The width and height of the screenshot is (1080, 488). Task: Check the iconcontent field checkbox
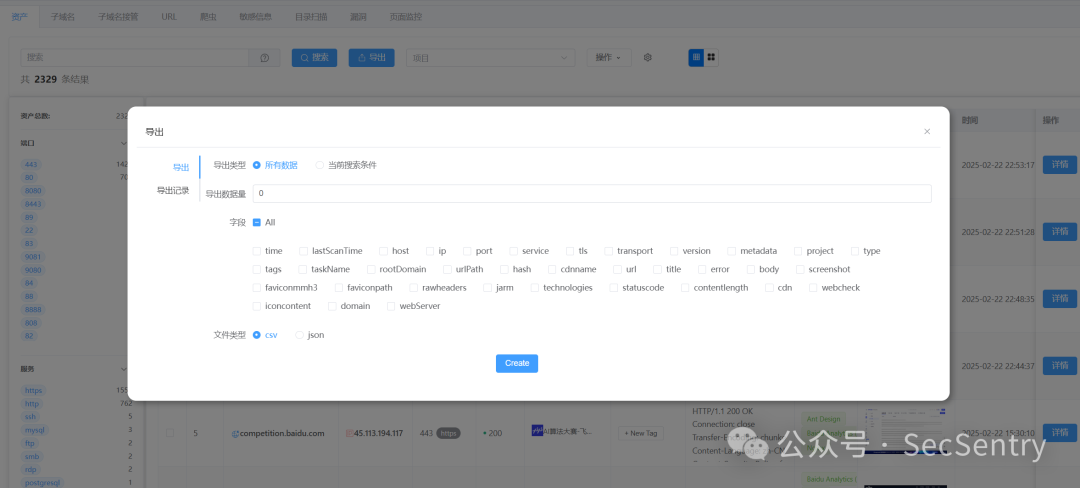pyautogui.click(x=257, y=306)
